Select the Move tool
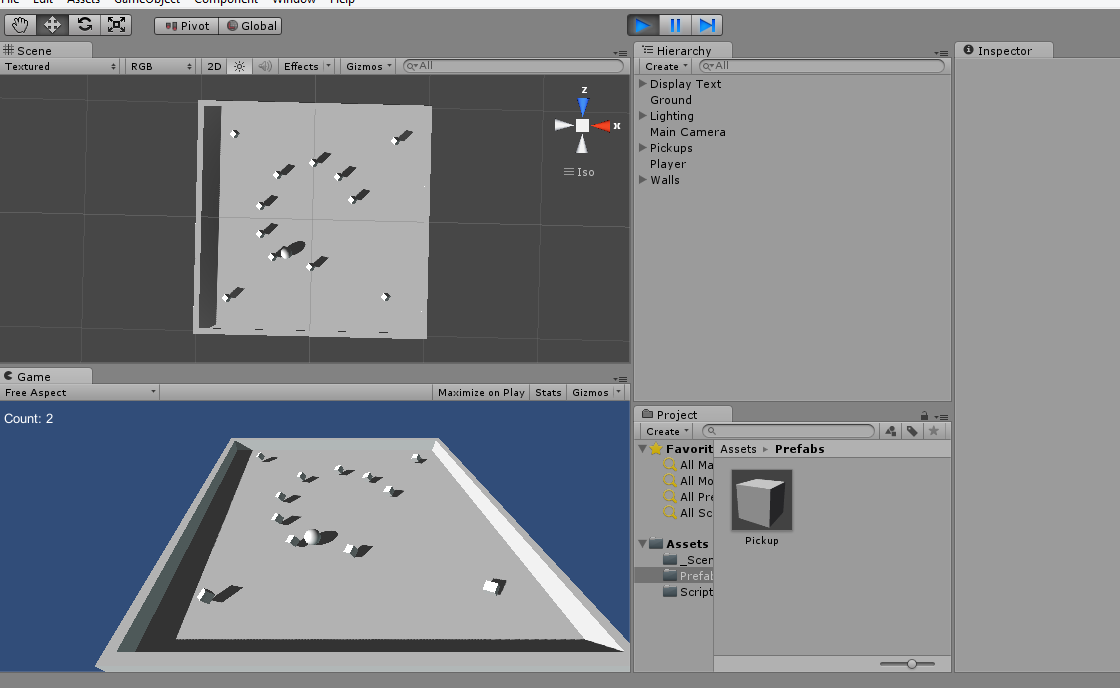The image size is (1120, 688). 52,25
